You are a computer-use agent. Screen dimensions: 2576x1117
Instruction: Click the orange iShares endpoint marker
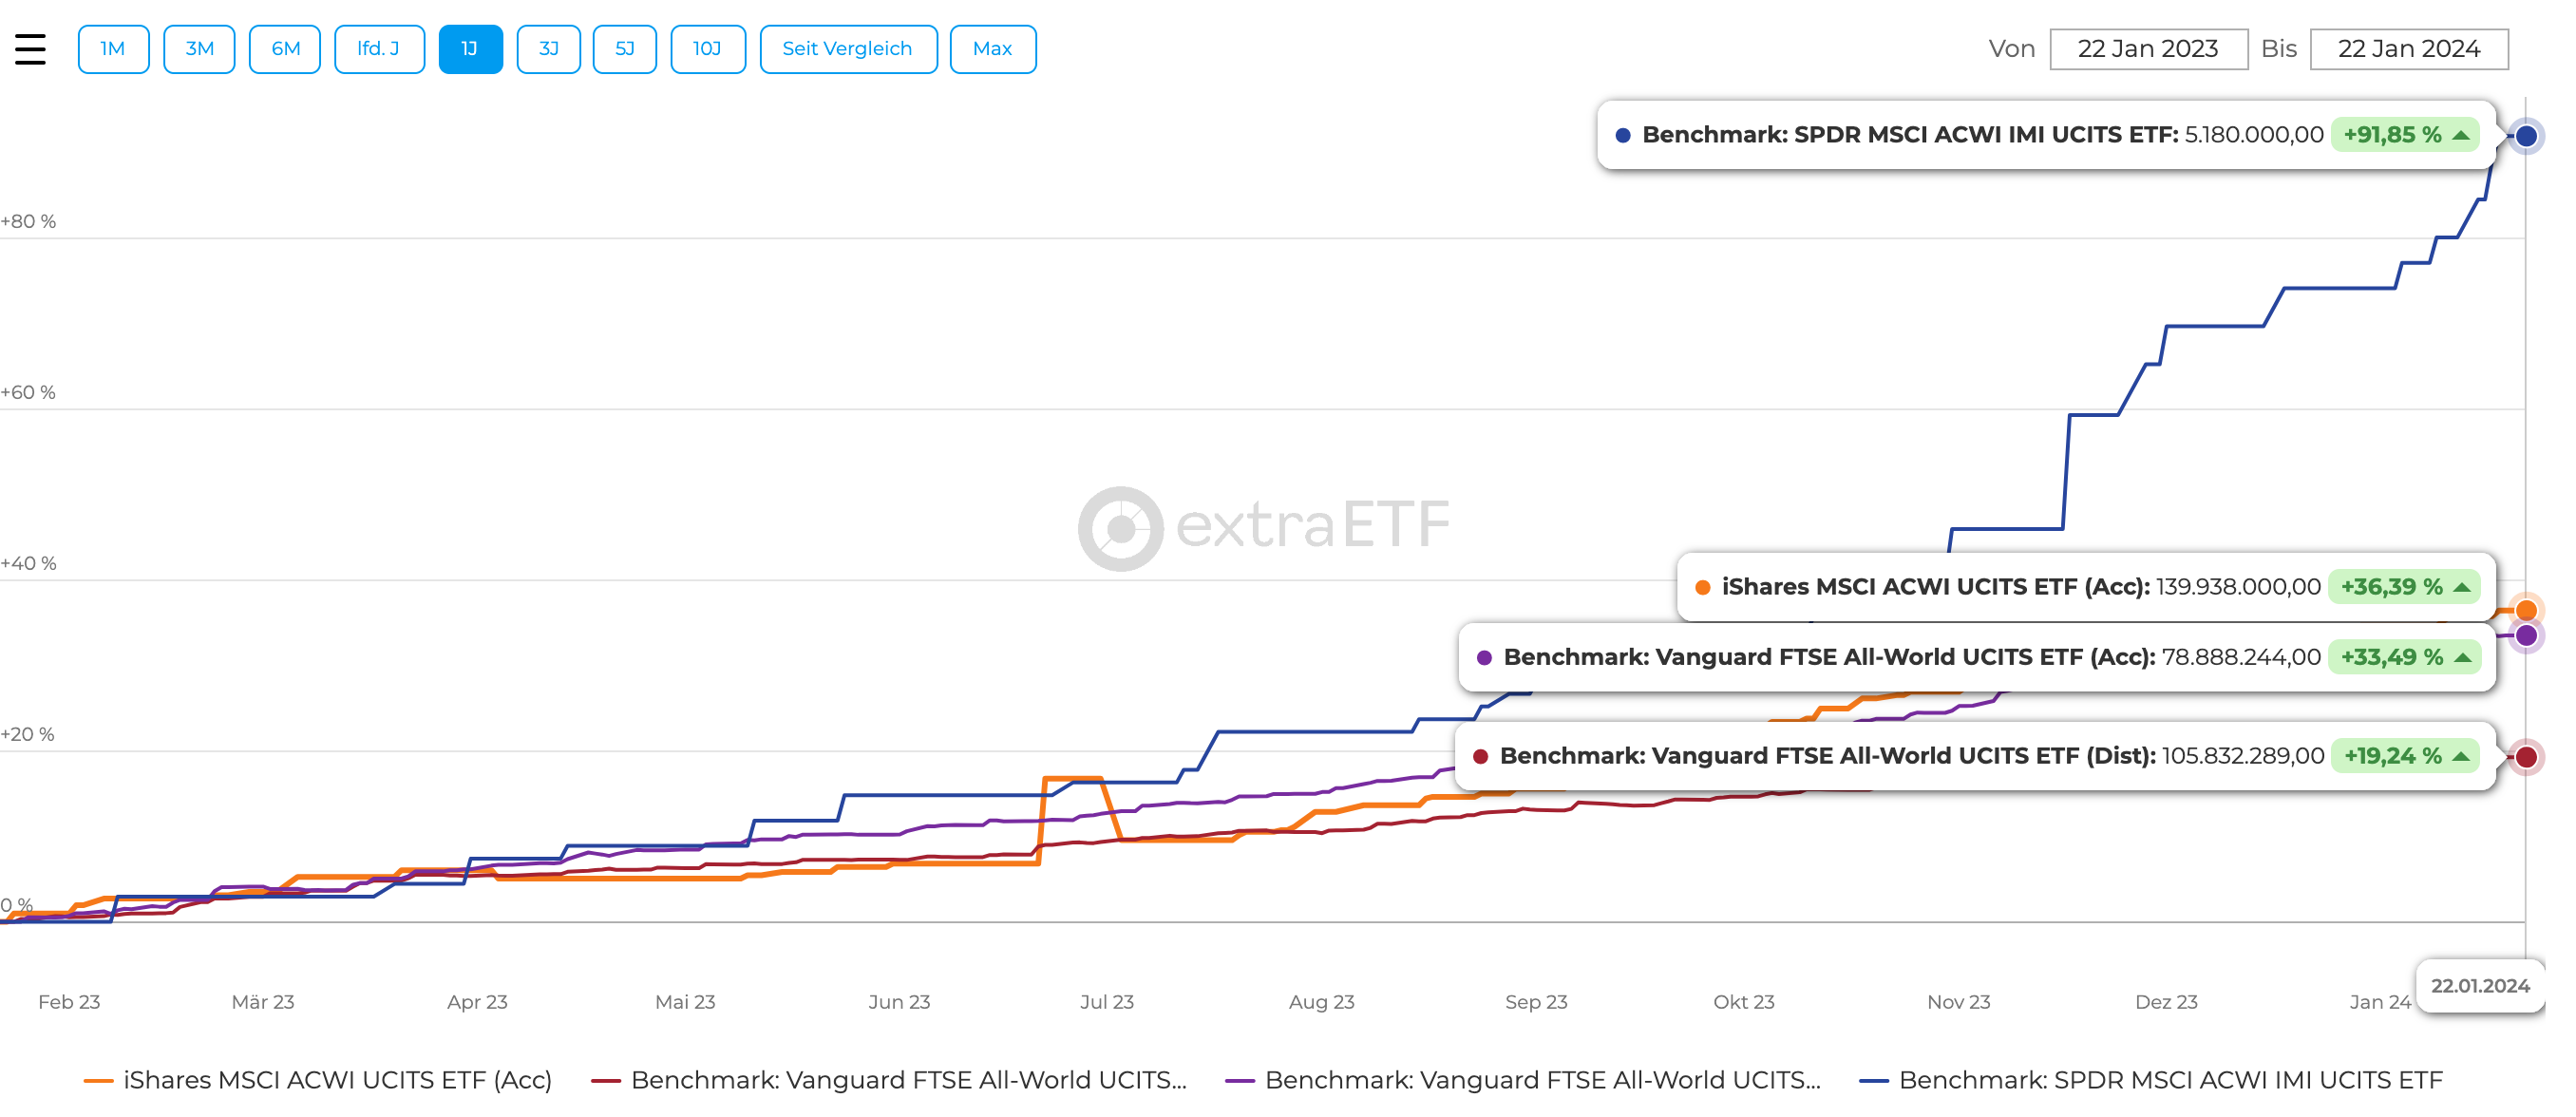[x=2525, y=610]
